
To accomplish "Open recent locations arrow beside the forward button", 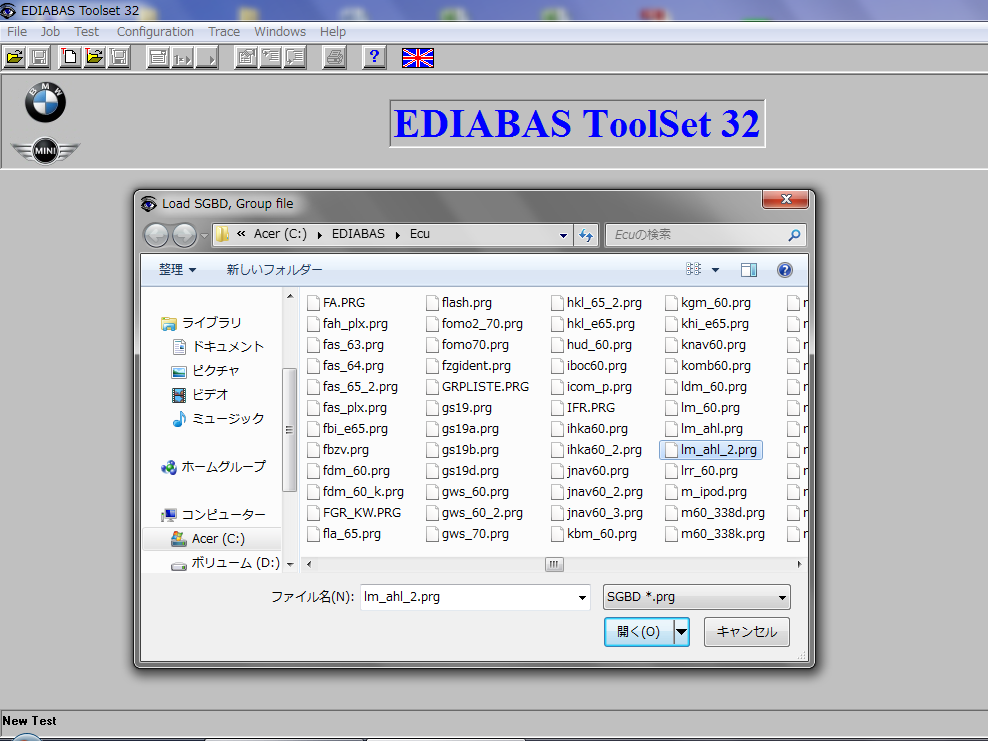I will tap(204, 236).
